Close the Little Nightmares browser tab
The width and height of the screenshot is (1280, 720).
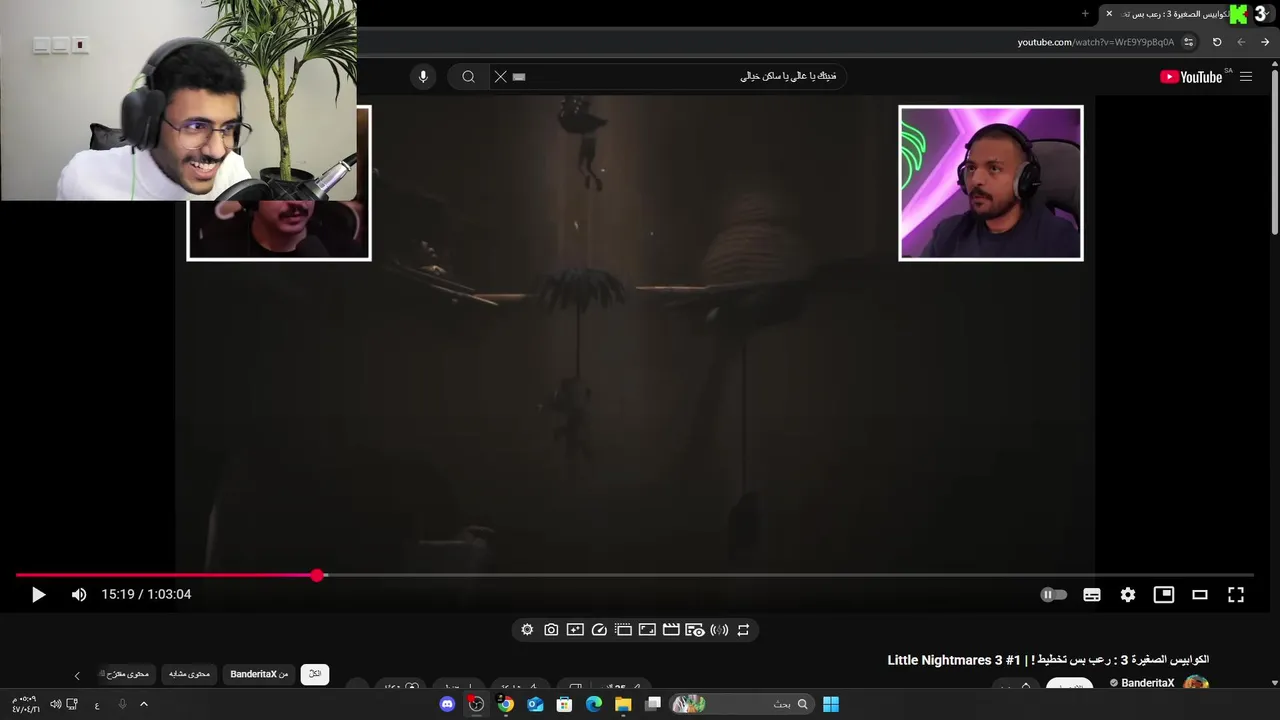pos(1109,14)
